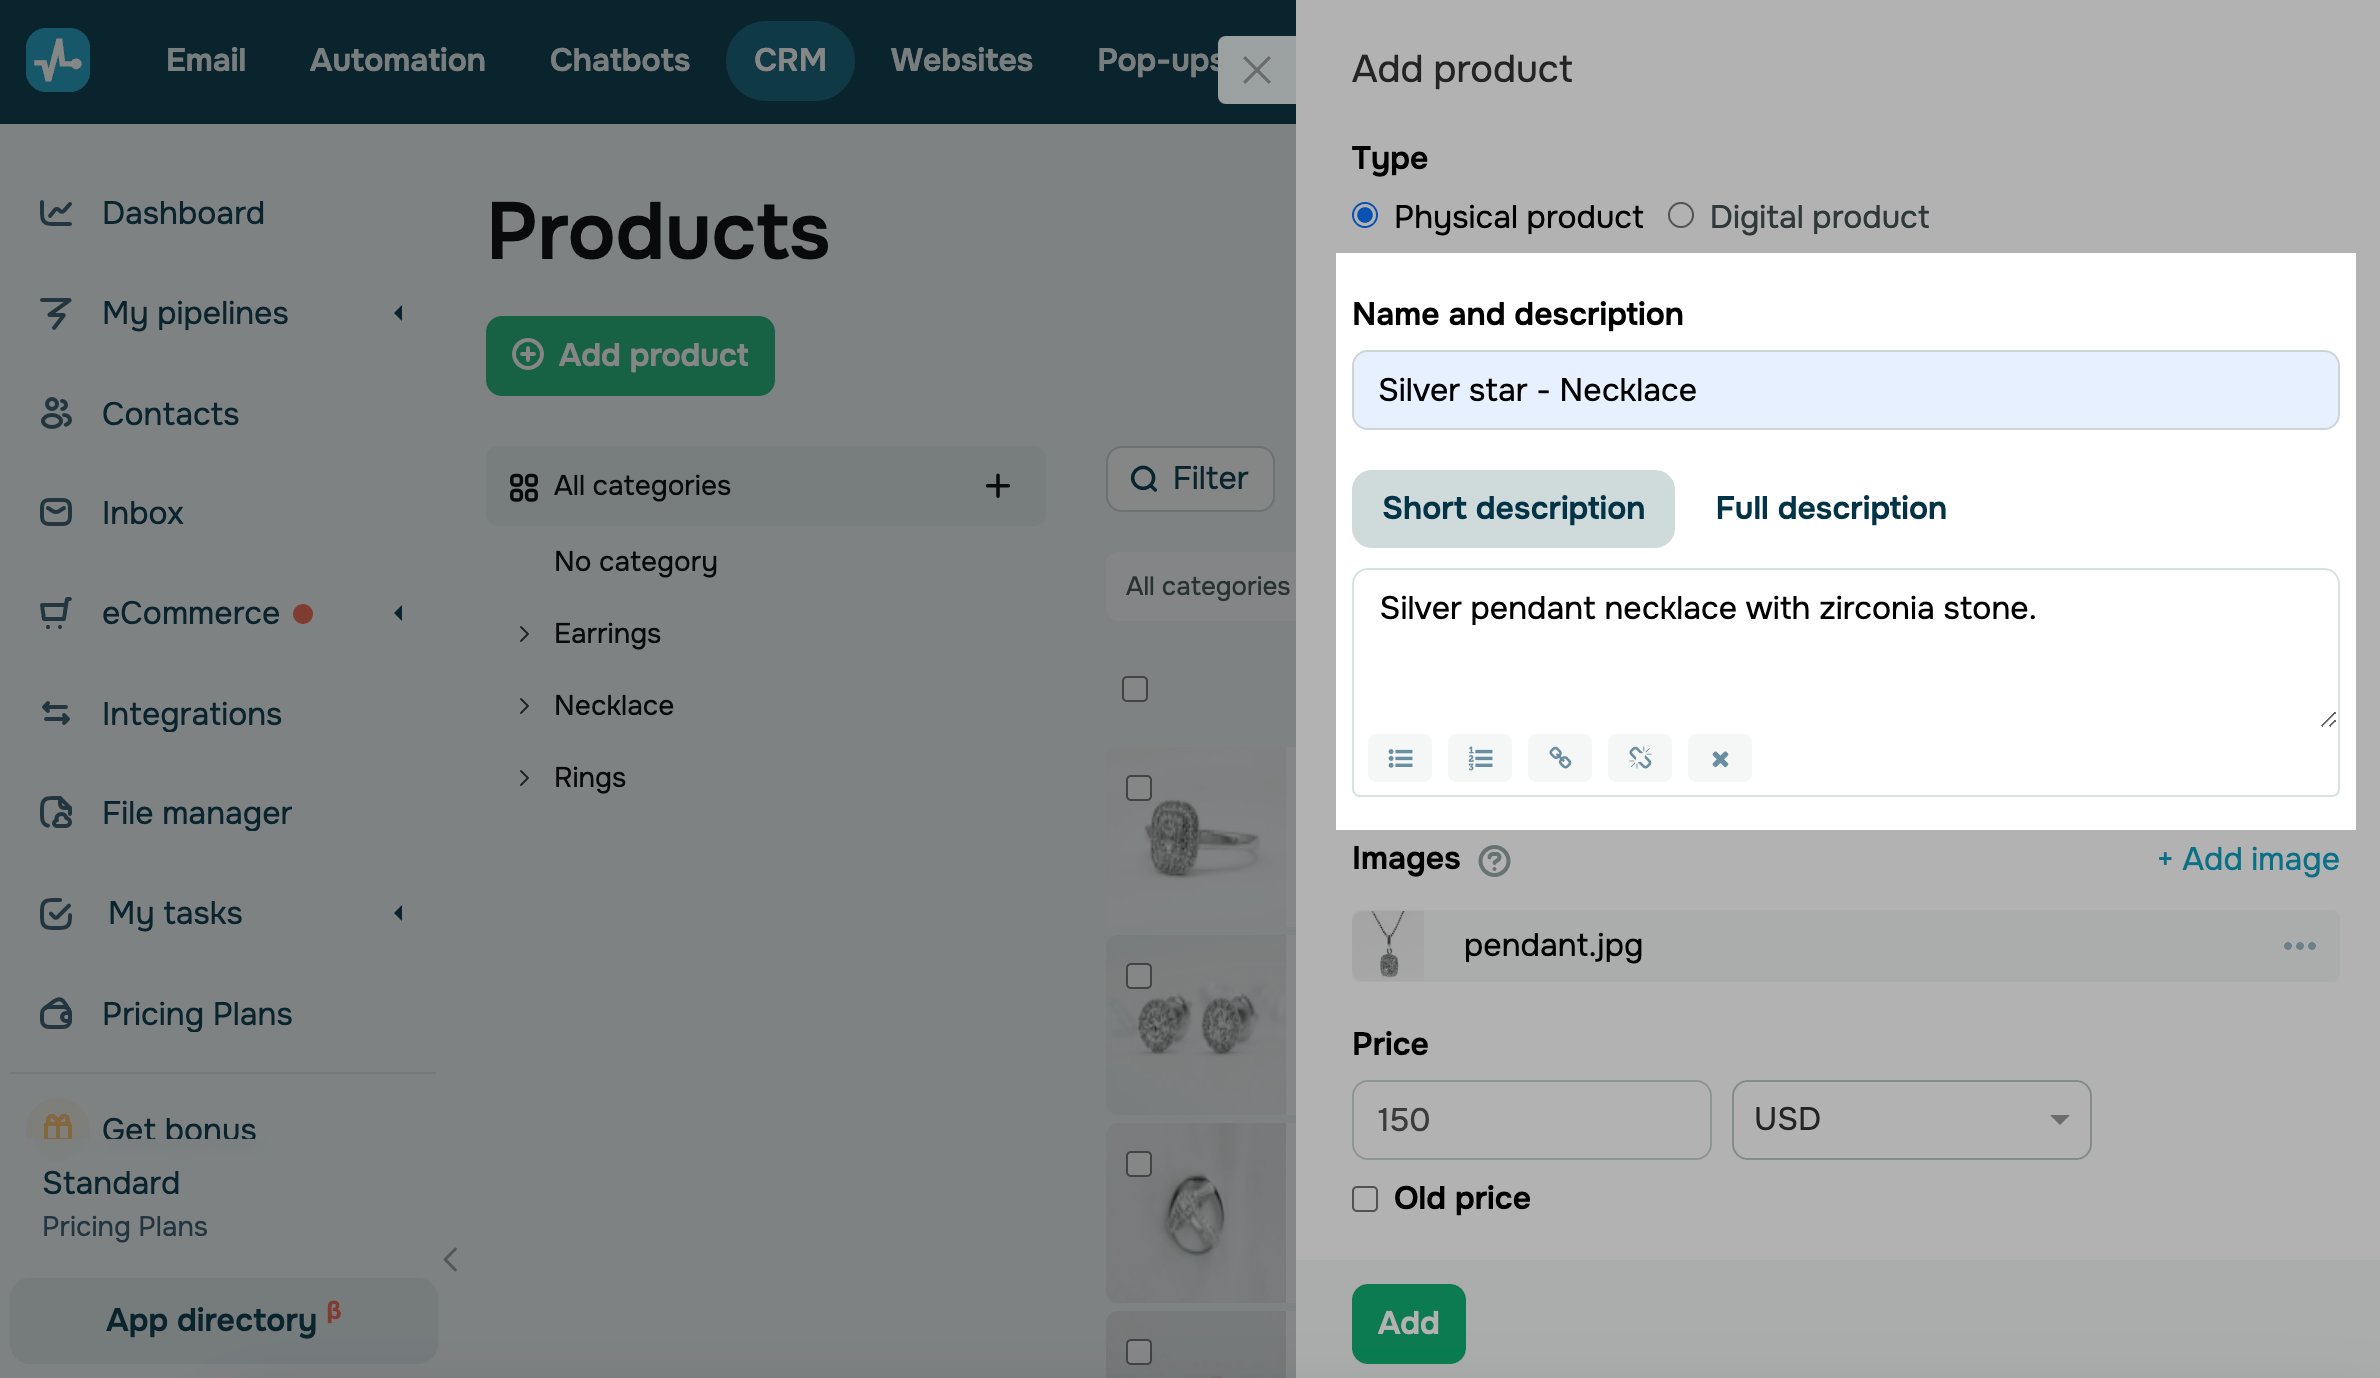Click the clear formatting X icon

coord(1720,759)
